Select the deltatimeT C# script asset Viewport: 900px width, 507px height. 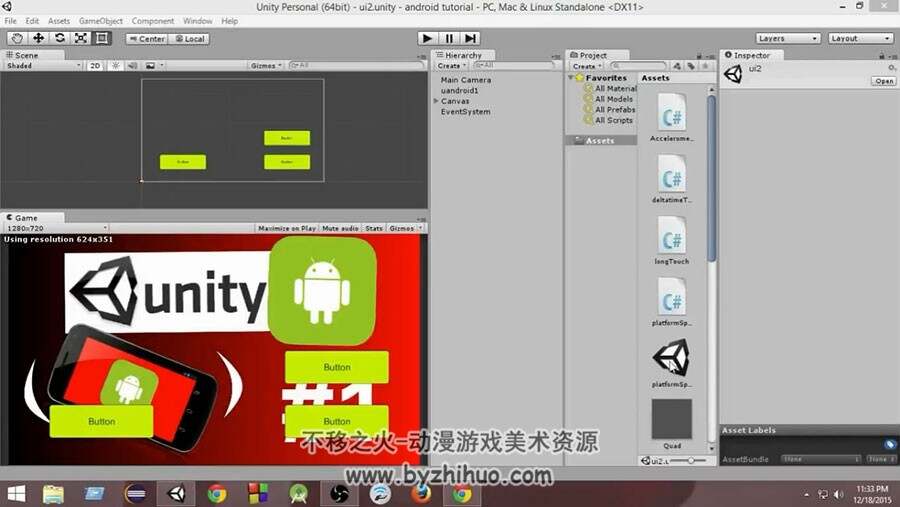[x=672, y=179]
